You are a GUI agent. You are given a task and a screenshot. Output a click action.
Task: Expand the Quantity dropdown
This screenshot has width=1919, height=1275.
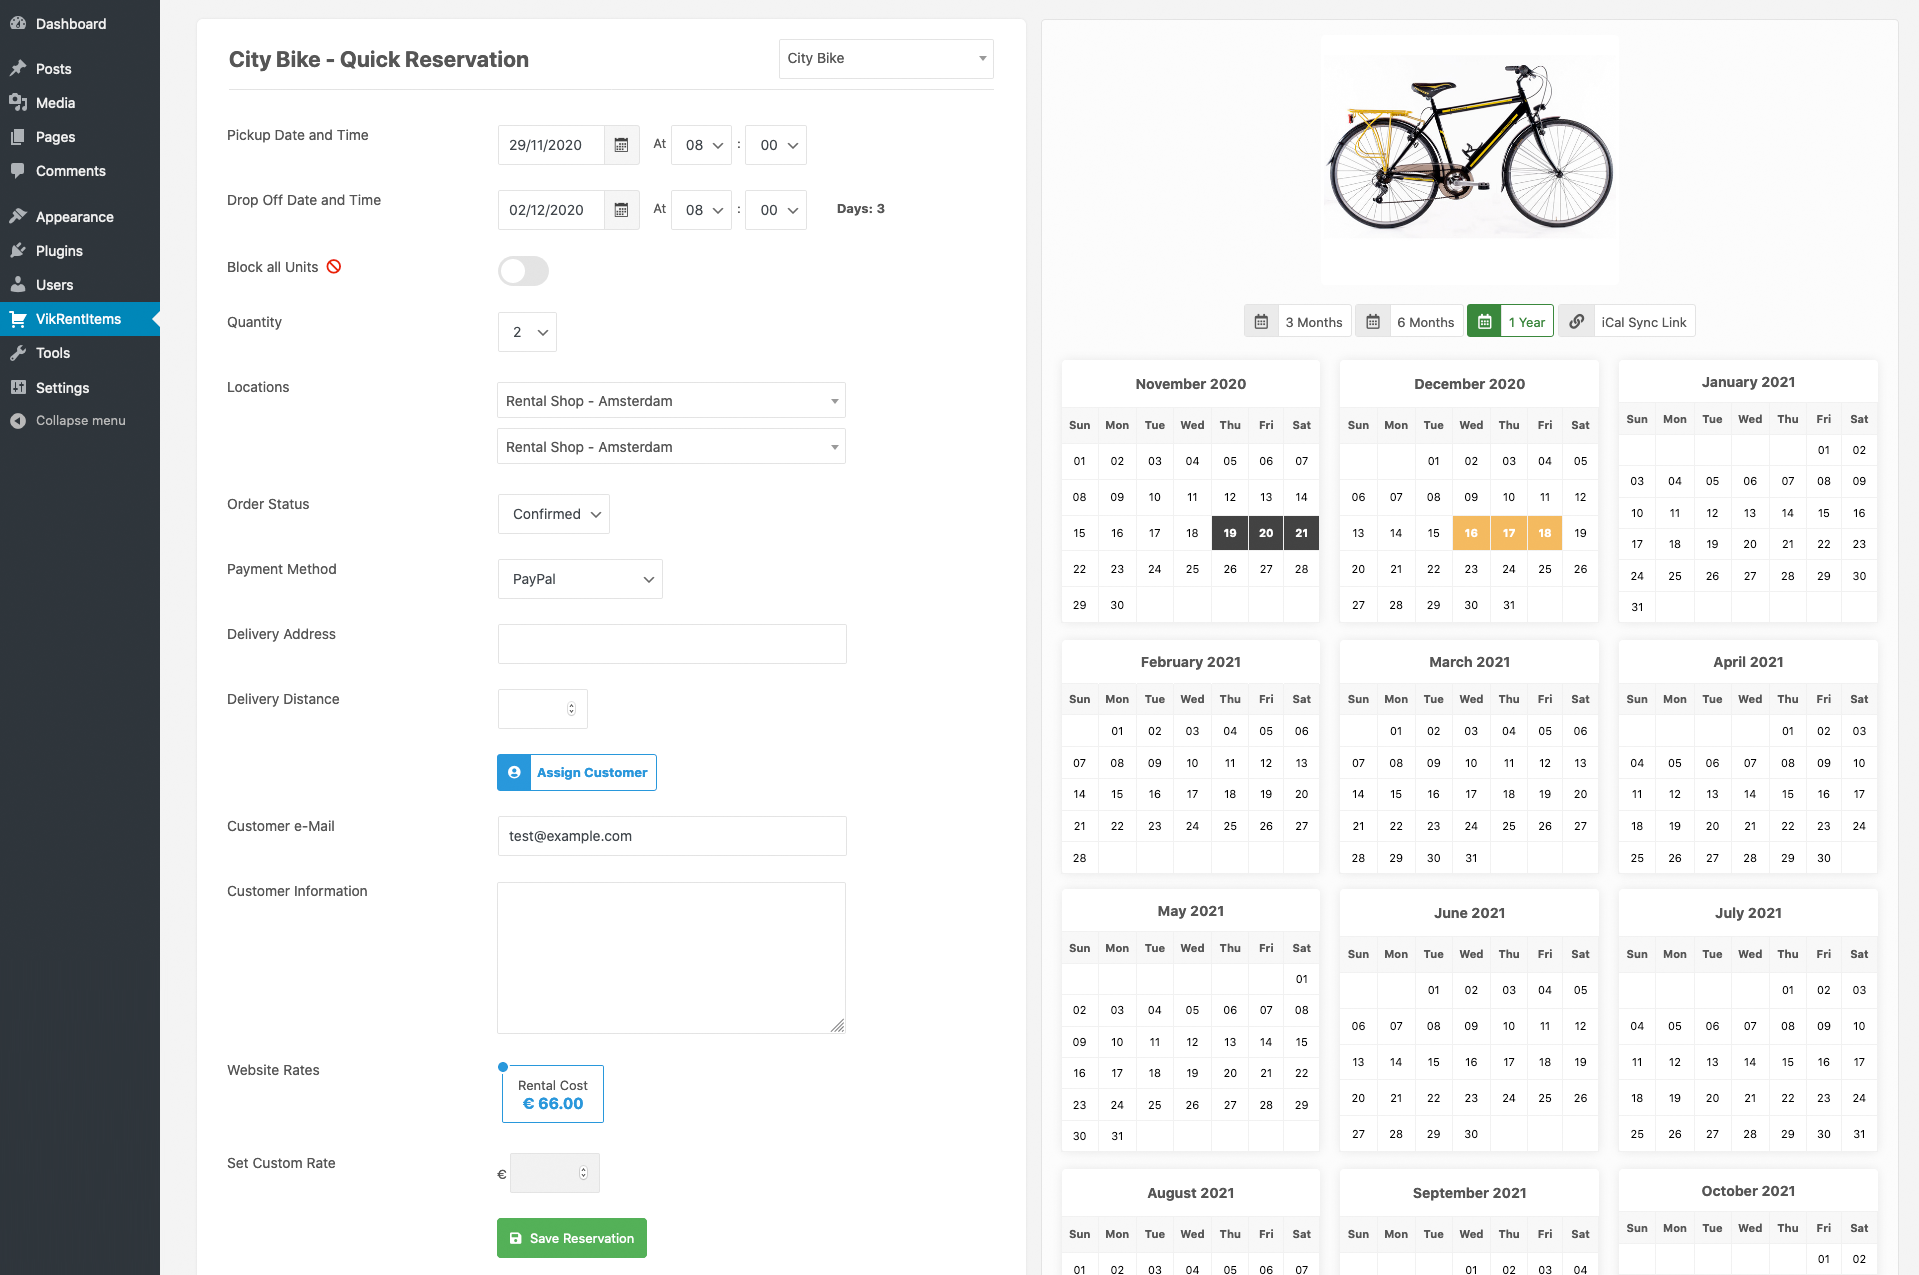[527, 332]
